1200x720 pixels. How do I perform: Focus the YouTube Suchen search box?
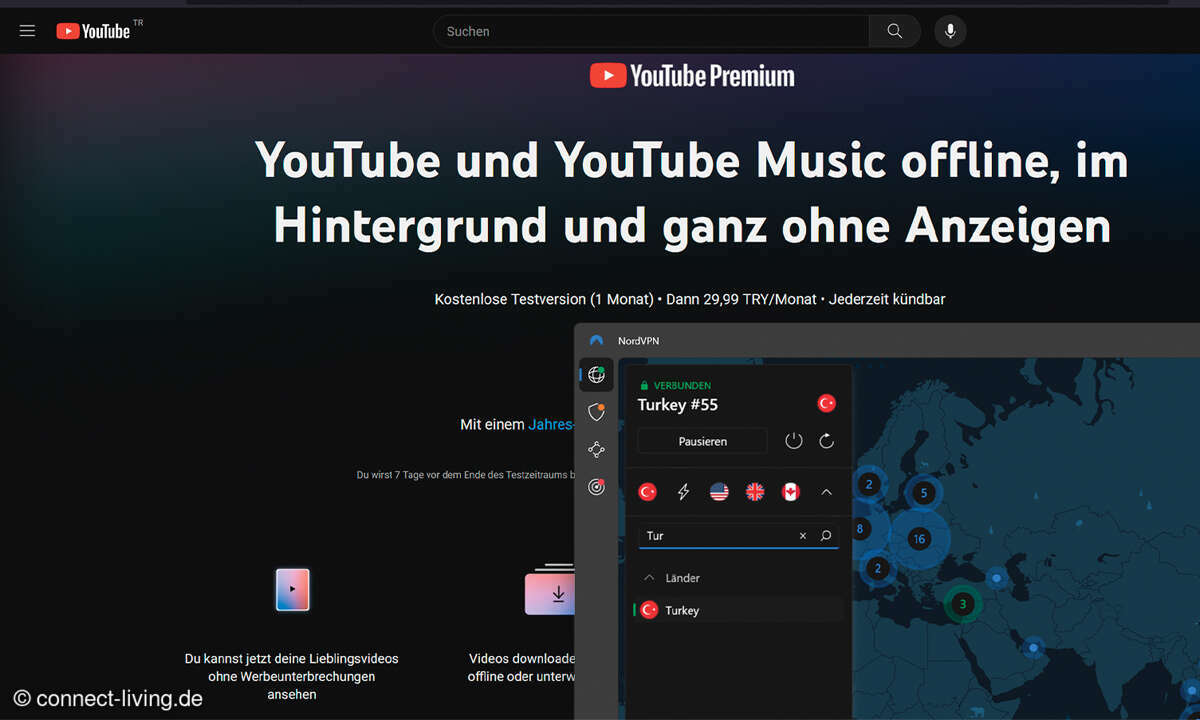[651, 31]
